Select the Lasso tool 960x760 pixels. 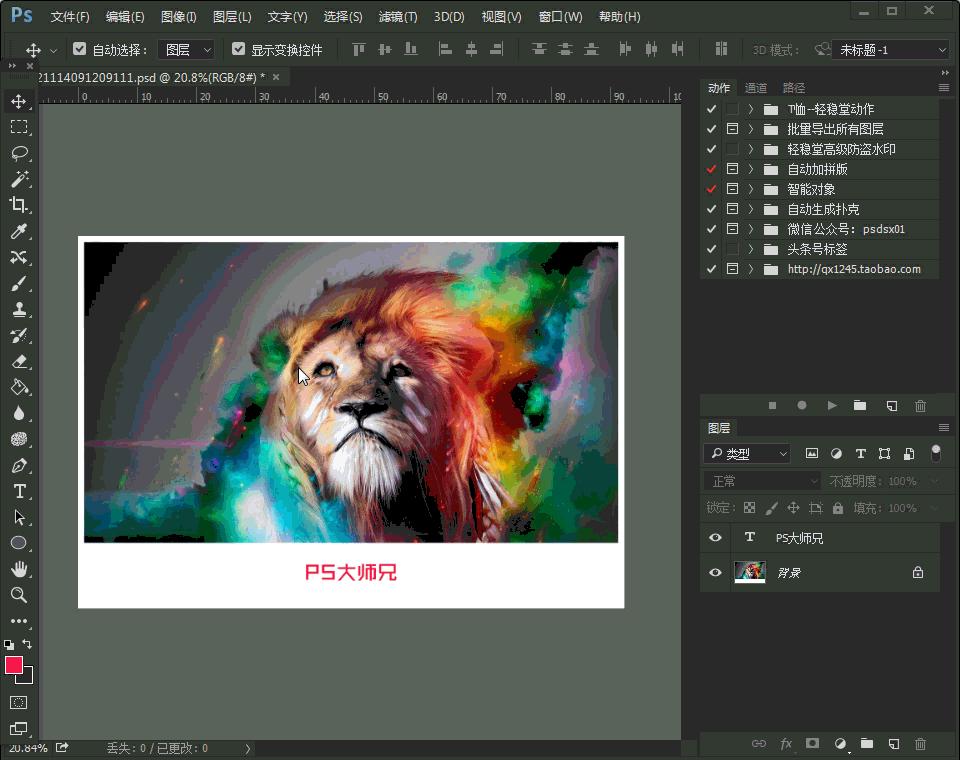pyautogui.click(x=20, y=152)
